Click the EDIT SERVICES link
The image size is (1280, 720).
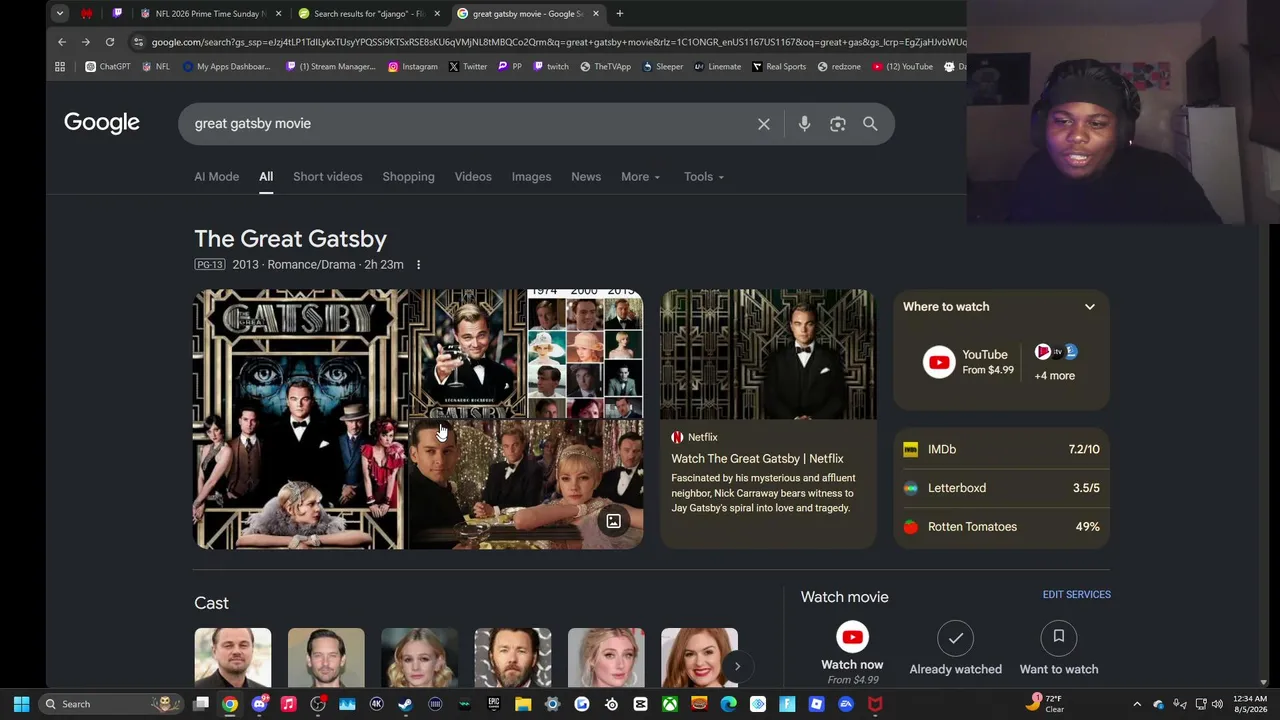pos(1077,595)
